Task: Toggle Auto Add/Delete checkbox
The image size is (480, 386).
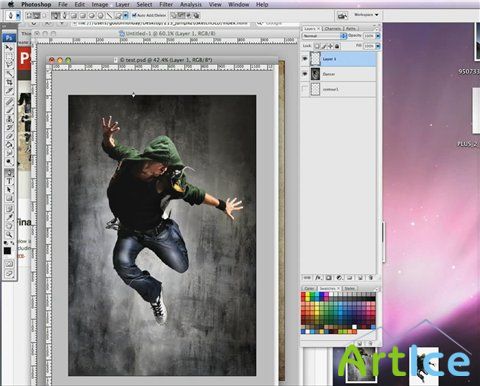Action: pos(134,15)
